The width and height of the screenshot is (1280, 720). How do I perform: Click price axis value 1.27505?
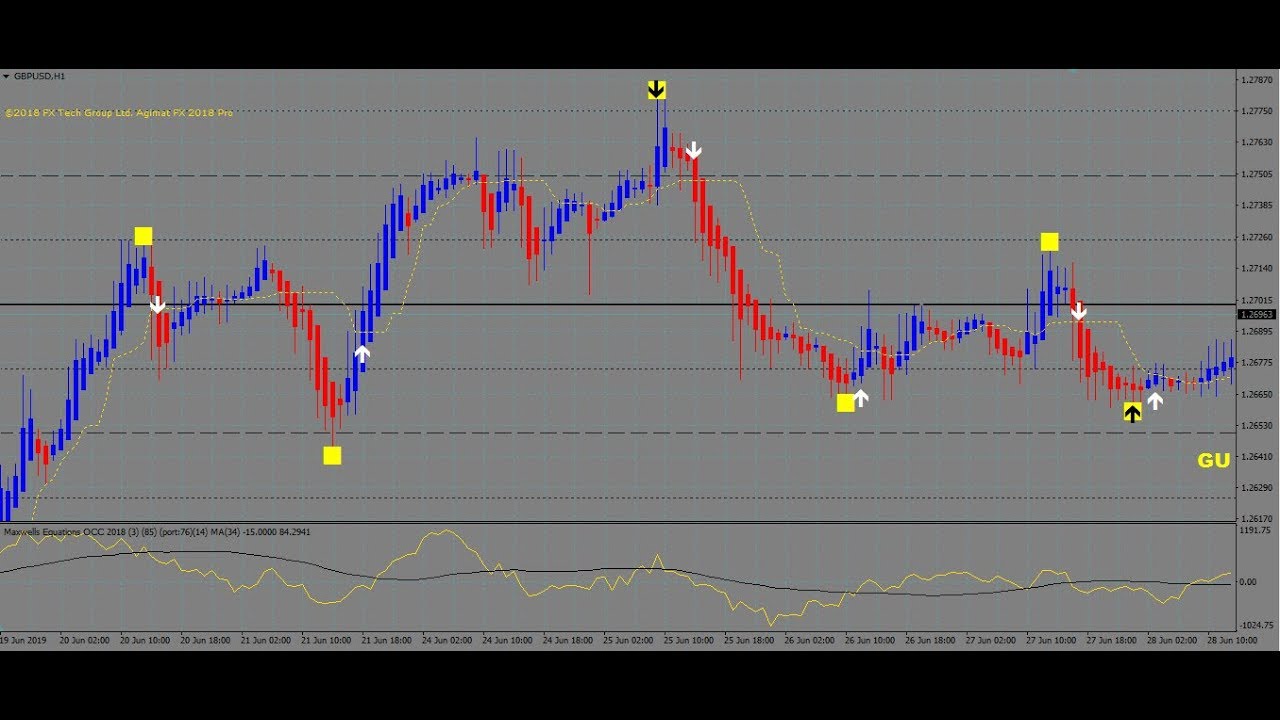pos(1255,174)
